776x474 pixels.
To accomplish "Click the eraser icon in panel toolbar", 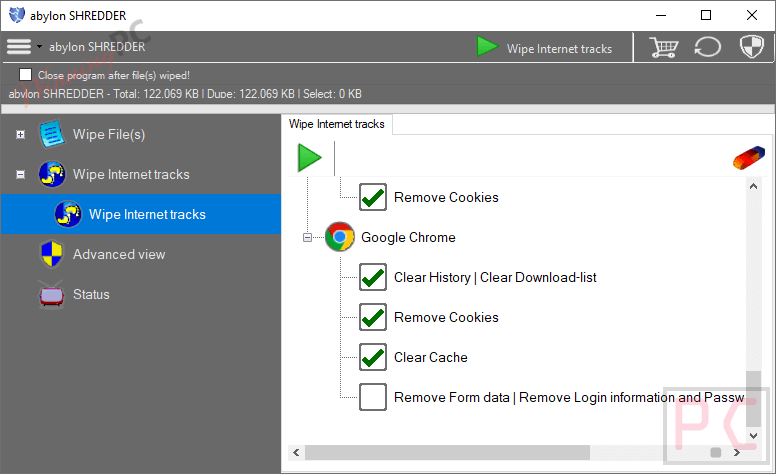I will pyautogui.click(x=749, y=158).
